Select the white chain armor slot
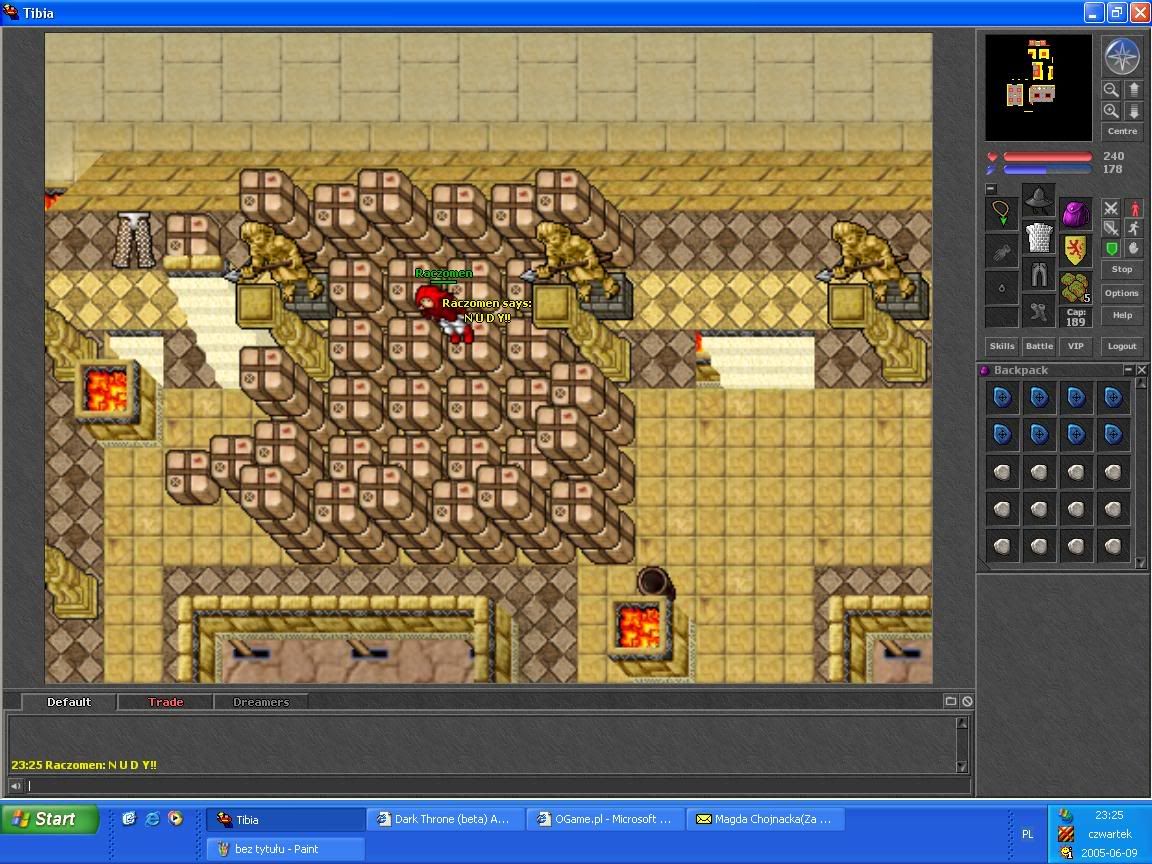The height and width of the screenshot is (864, 1152). [1038, 237]
